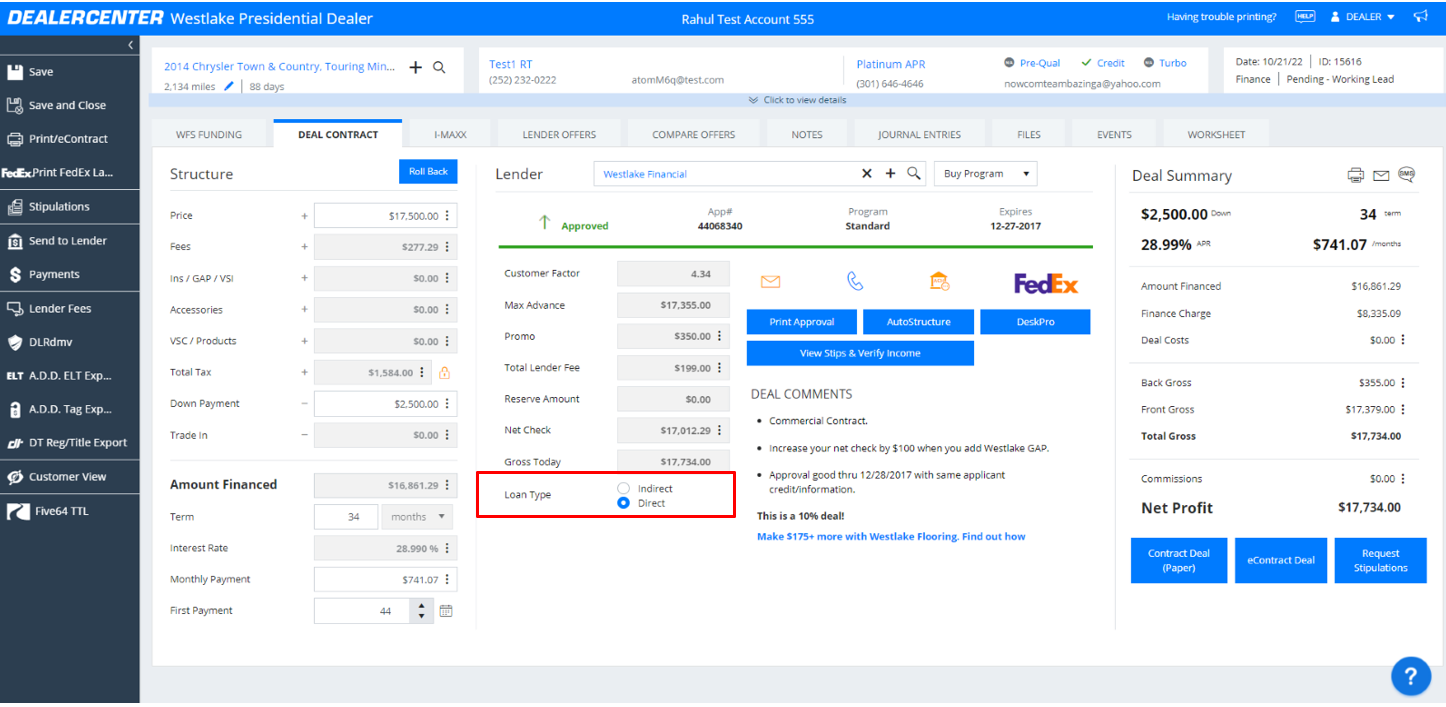The height and width of the screenshot is (707, 1446).
Task: Click the Total Tax lock icon
Action: click(445, 373)
